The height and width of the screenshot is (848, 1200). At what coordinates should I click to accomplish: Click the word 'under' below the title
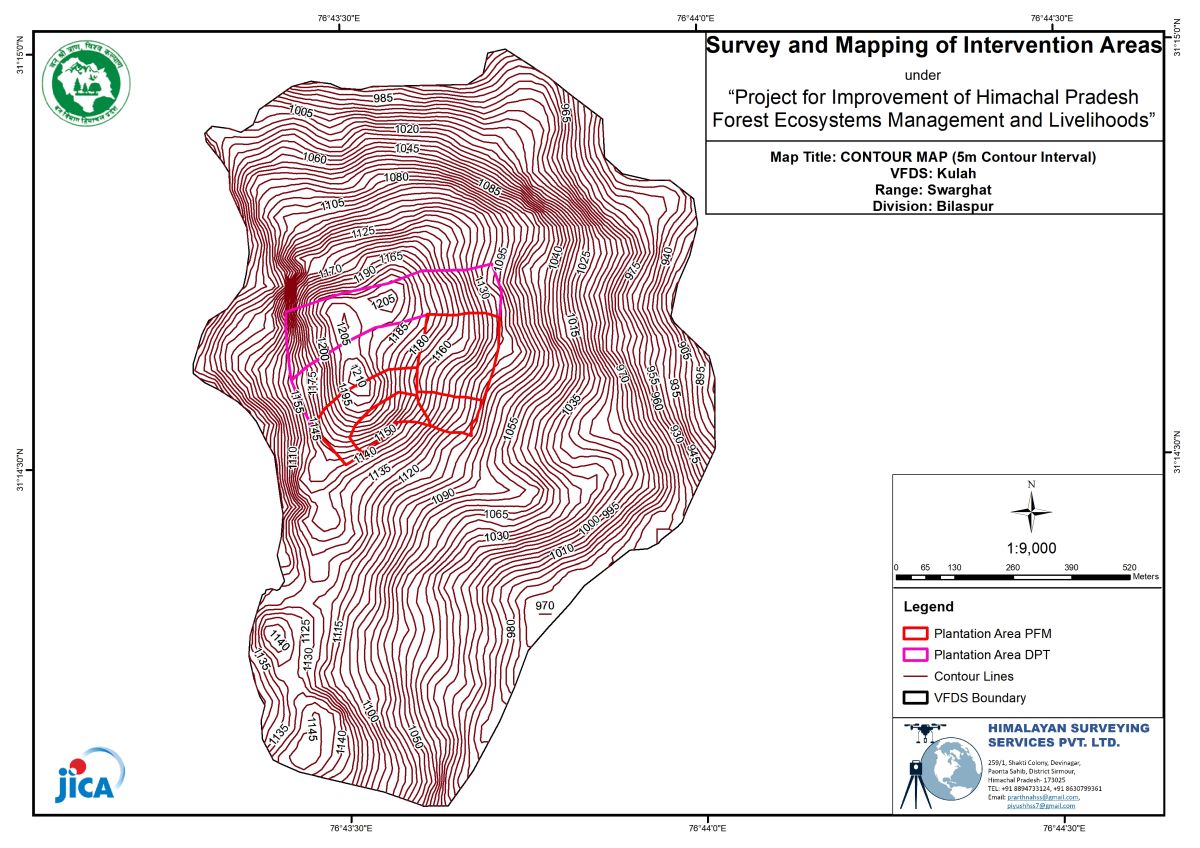coord(921,75)
